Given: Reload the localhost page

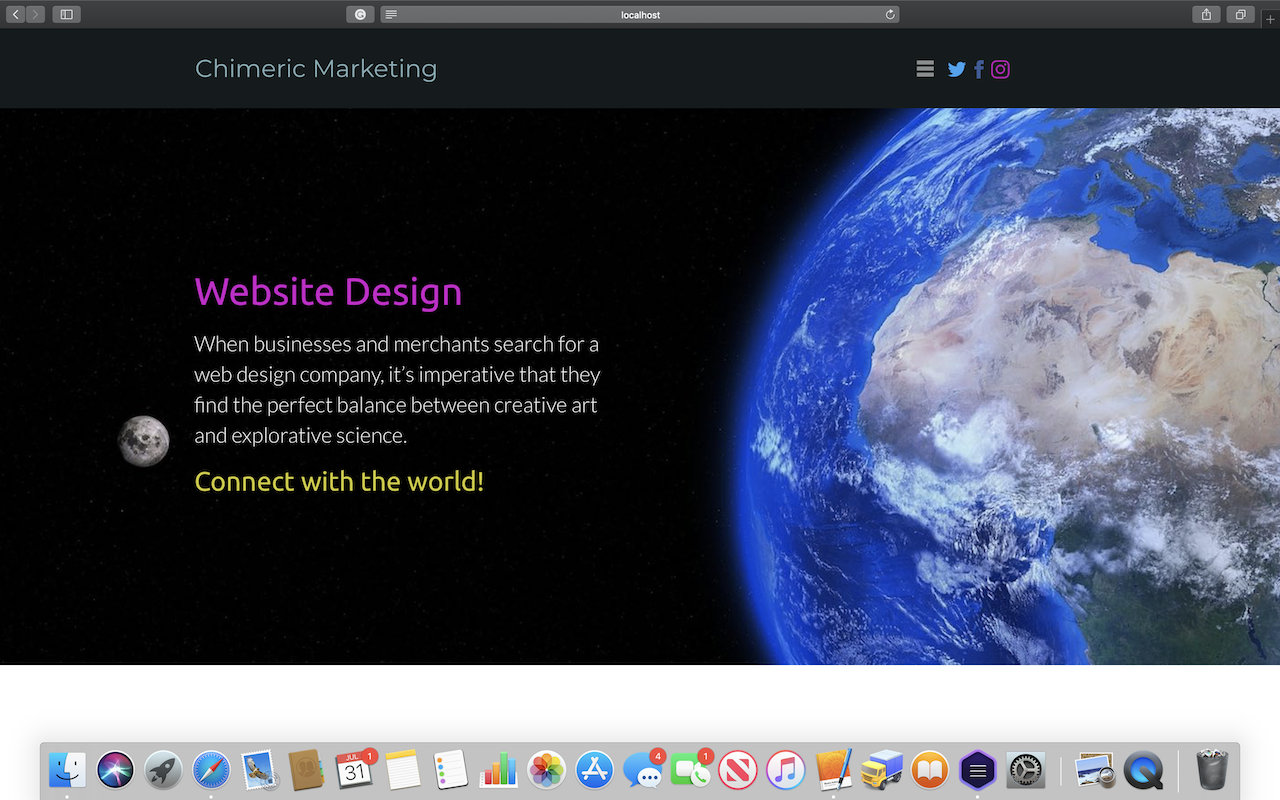Looking at the screenshot, I should click(890, 14).
